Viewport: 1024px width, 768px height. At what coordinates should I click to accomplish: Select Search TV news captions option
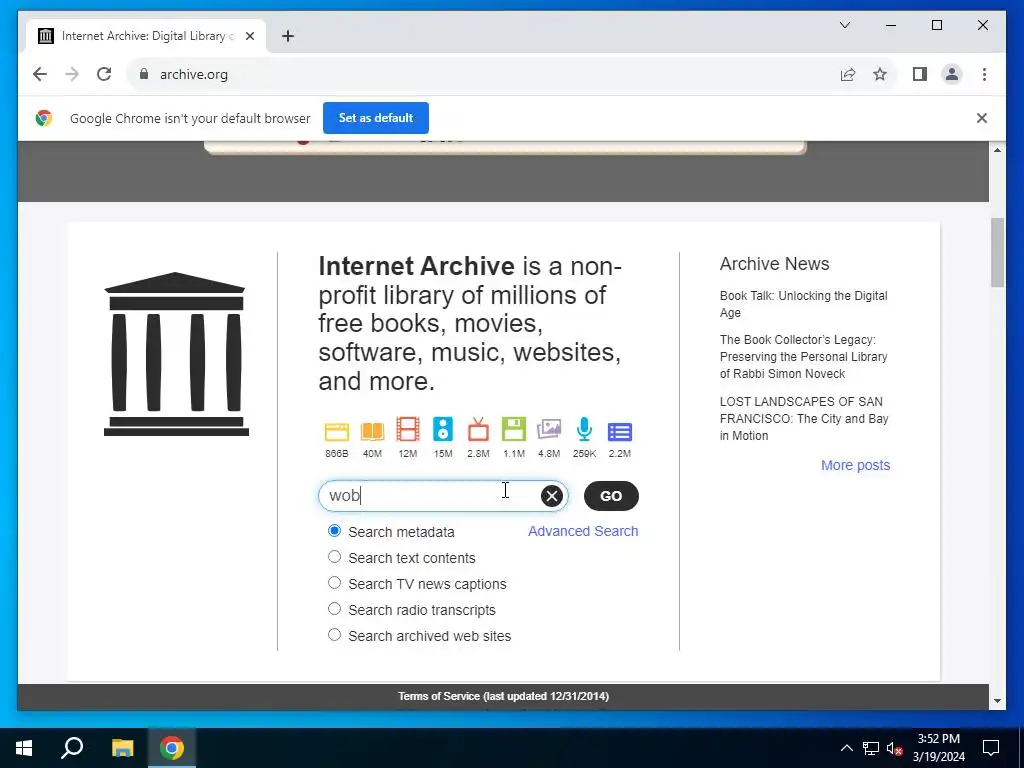334,583
